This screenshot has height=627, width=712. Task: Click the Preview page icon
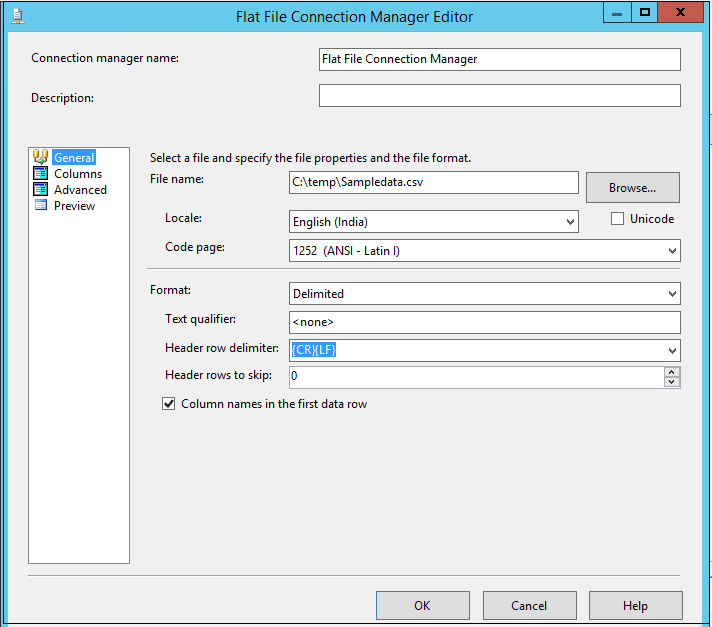[x=41, y=205]
